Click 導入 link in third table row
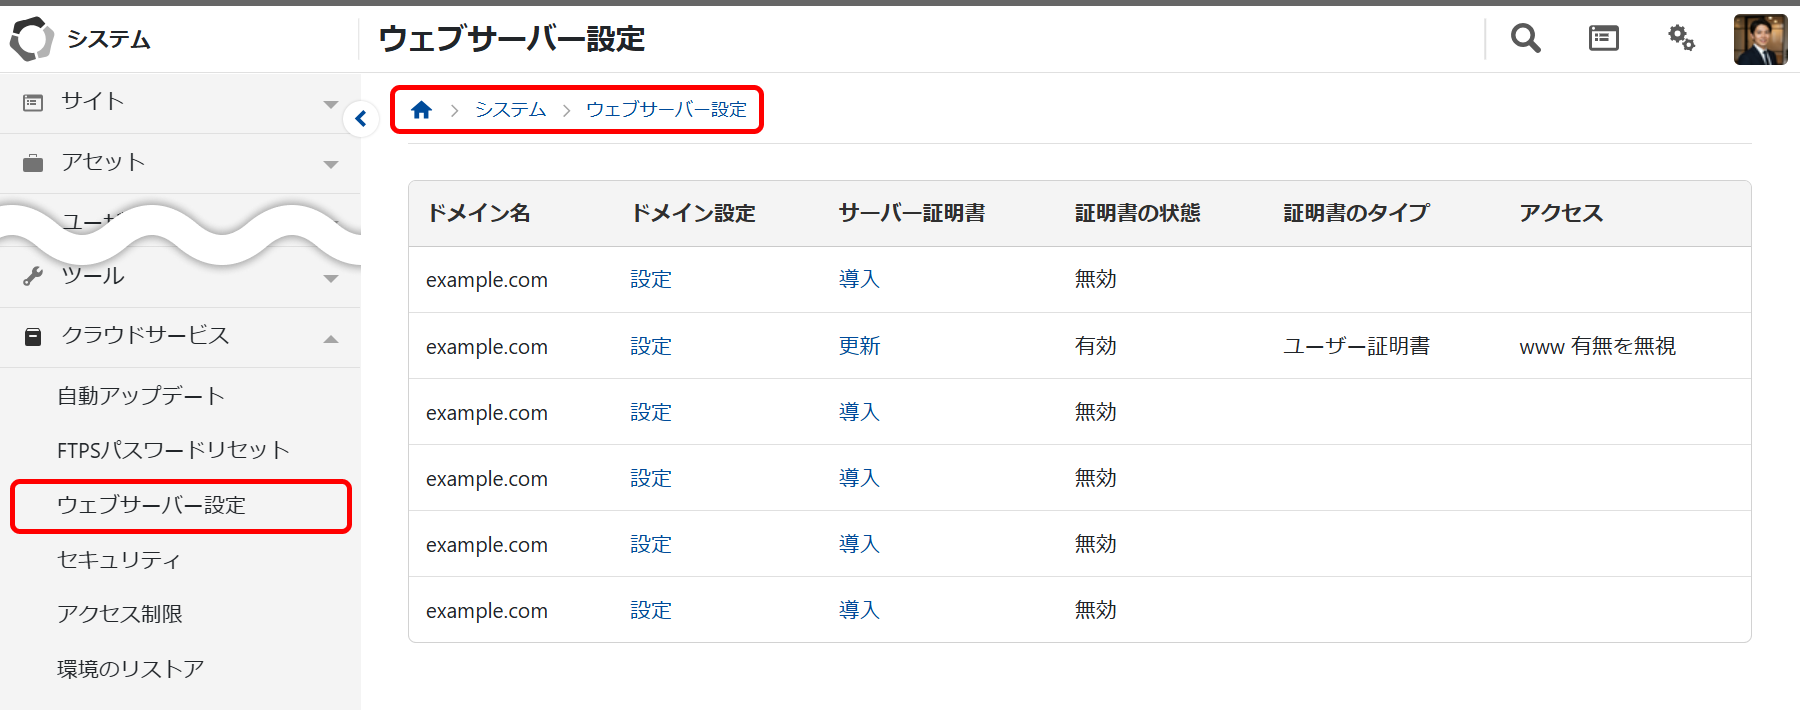 [x=859, y=412]
